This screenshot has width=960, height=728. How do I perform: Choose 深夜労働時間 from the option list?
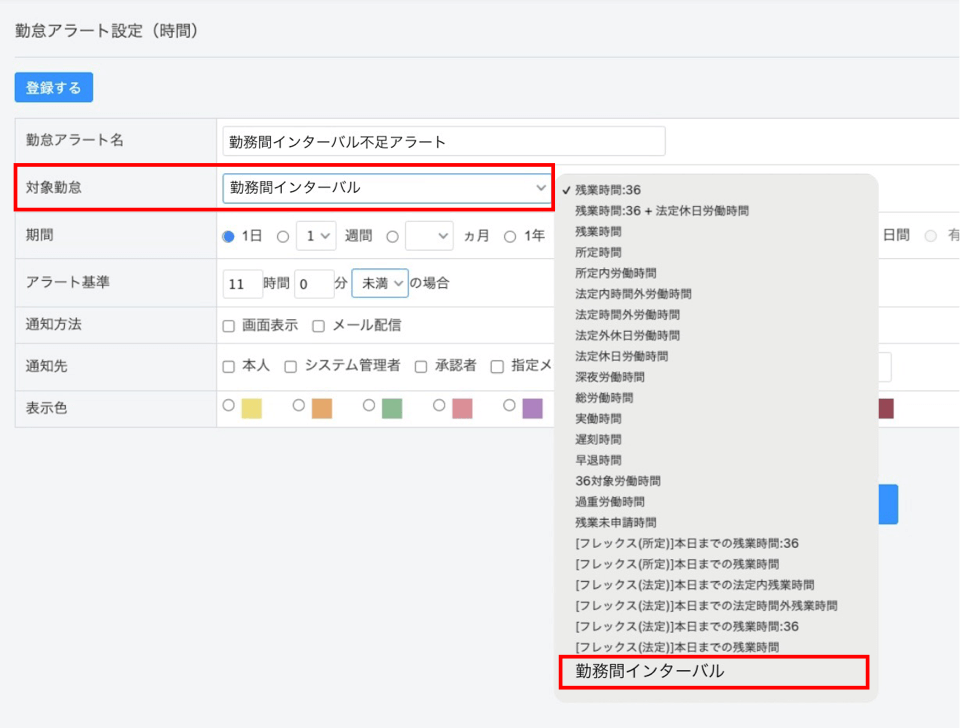[x=610, y=377]
